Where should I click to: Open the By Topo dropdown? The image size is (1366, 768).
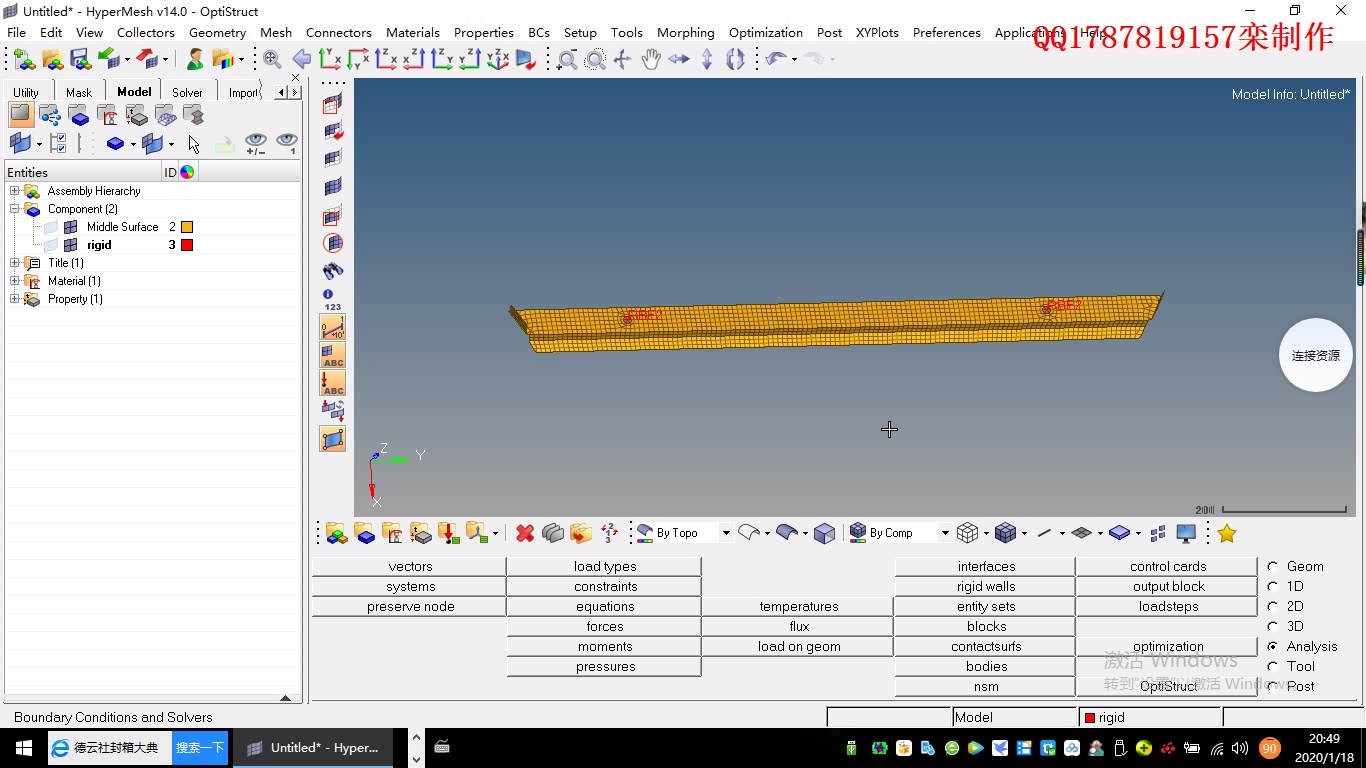point(726,533)
